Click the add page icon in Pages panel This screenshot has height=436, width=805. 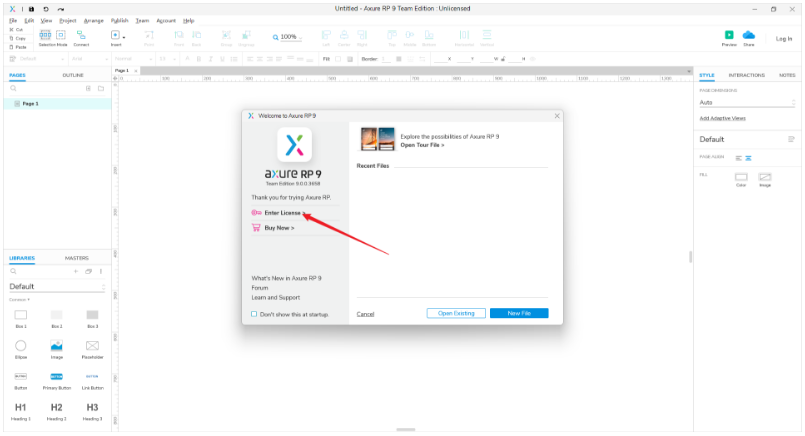pos(88,88)
